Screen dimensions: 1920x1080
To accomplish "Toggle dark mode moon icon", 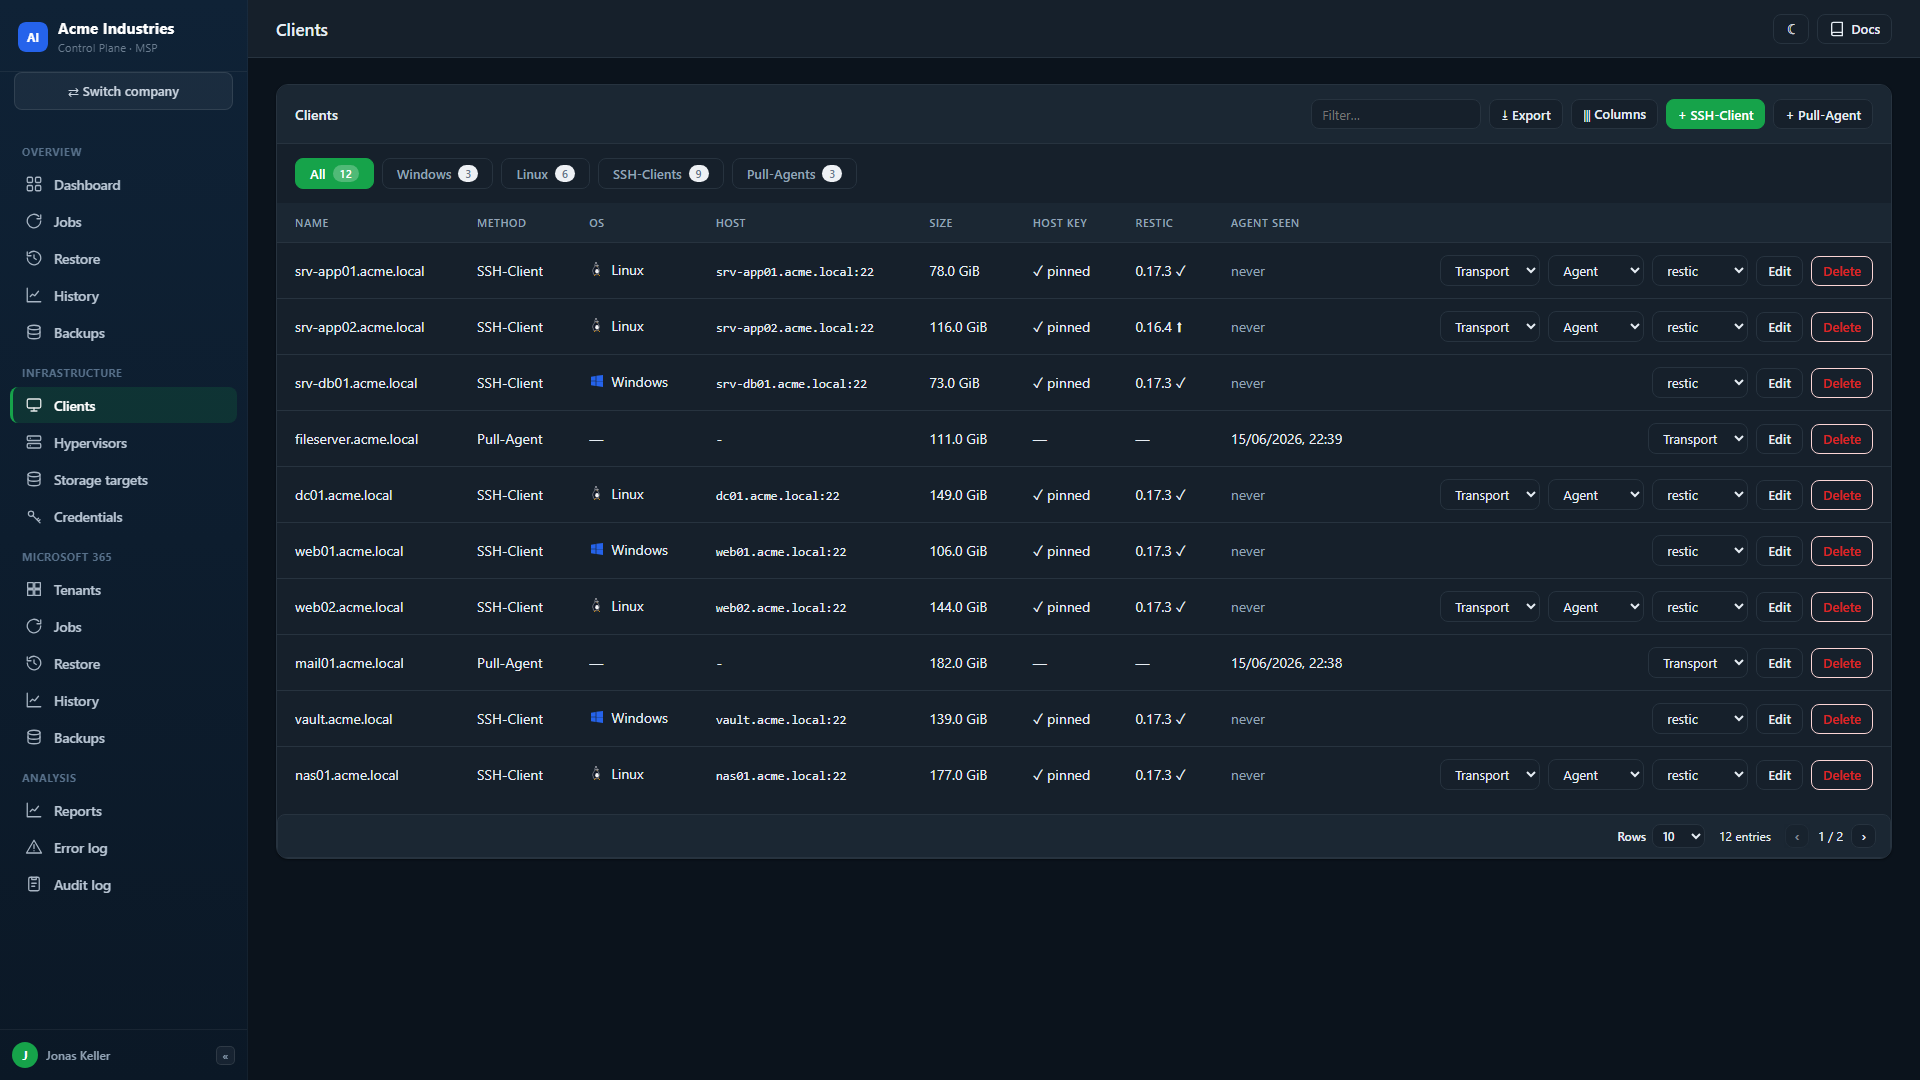I will pyautogui.click(x=1791, y=30).
